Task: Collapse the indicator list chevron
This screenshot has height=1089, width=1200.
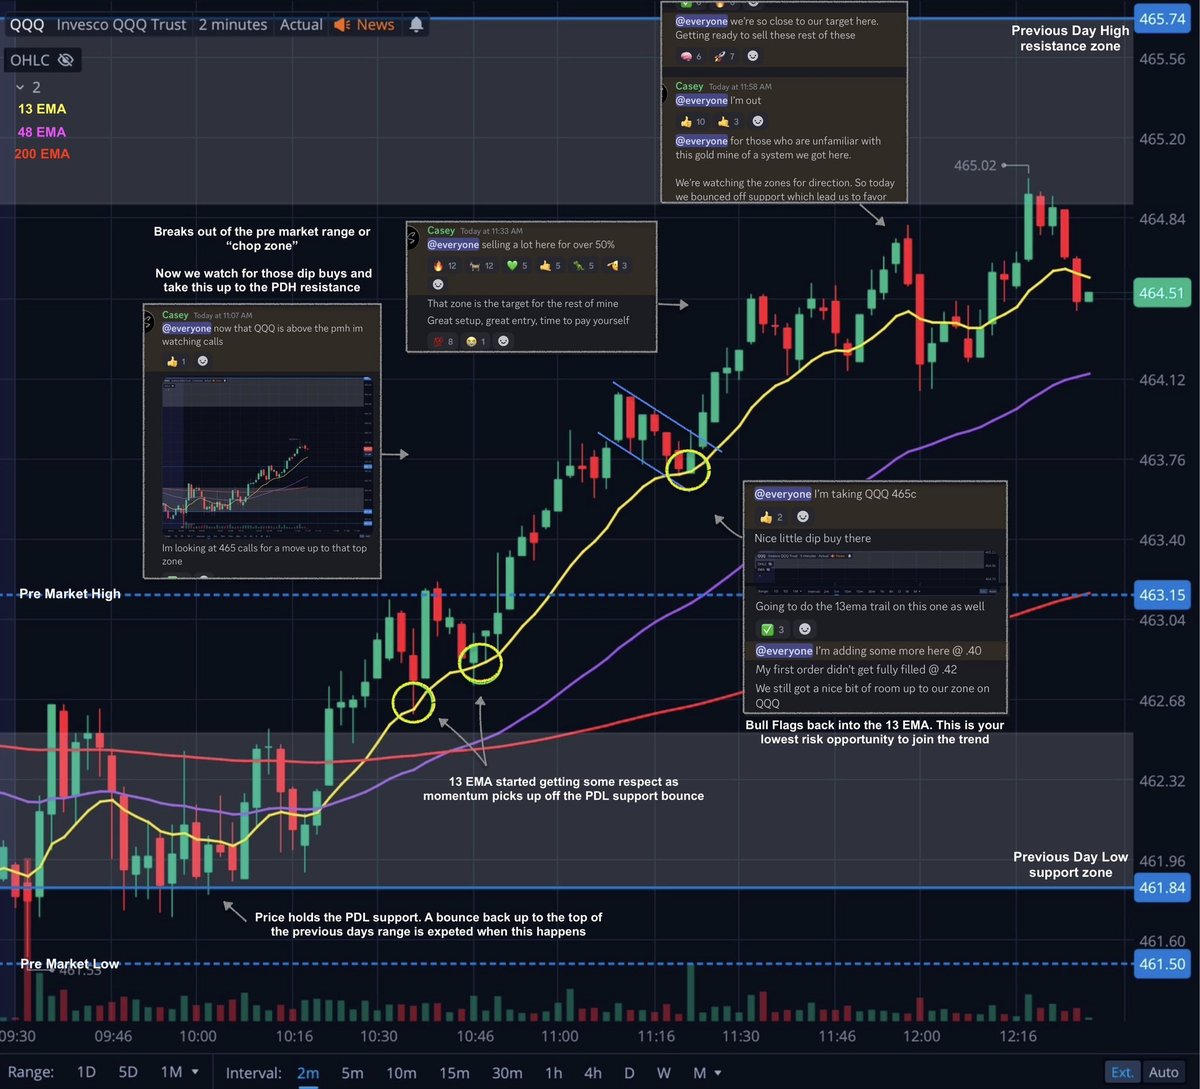Action: (x=20, y=87)
